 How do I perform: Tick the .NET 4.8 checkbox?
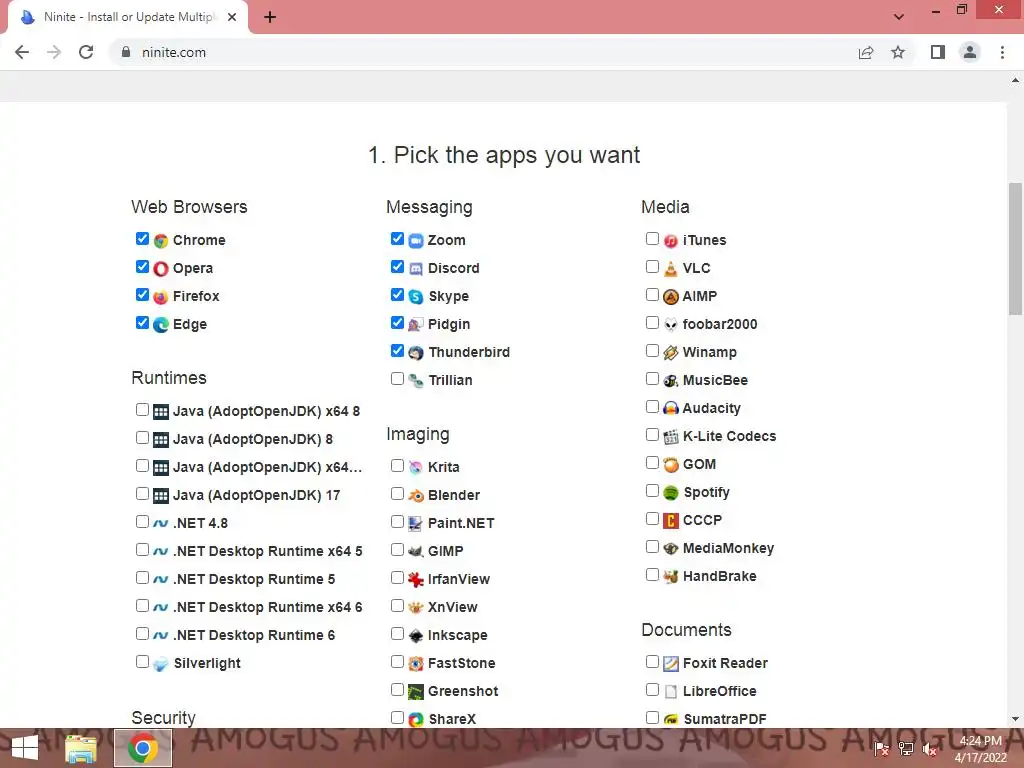pos(142,522)
